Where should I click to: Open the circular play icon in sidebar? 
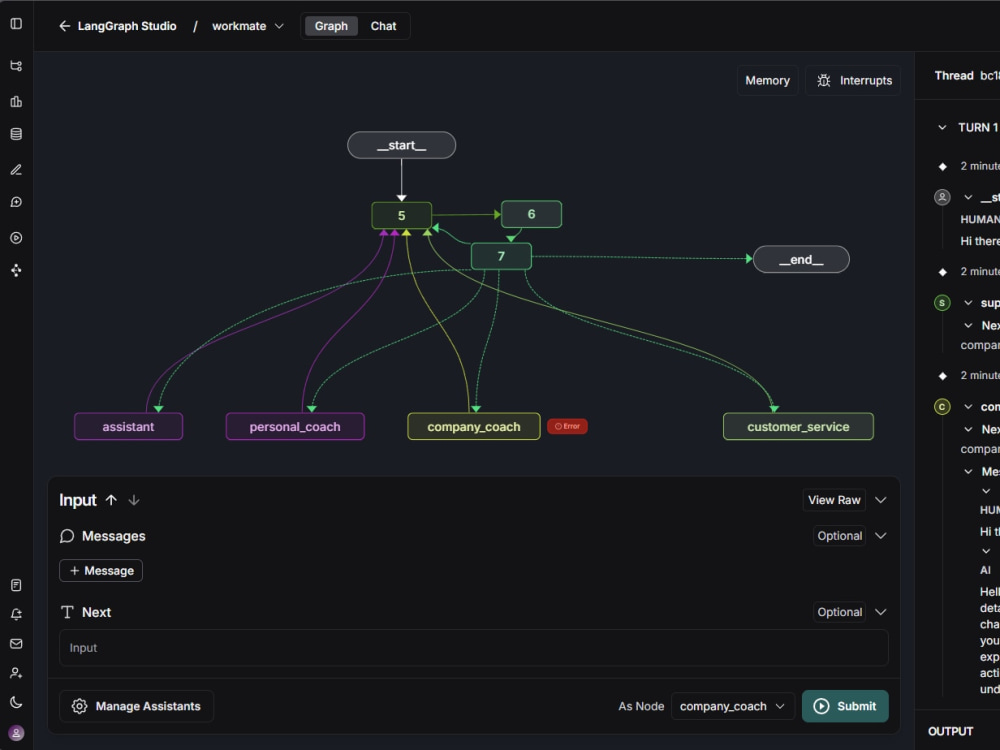[x=17, y=238]
